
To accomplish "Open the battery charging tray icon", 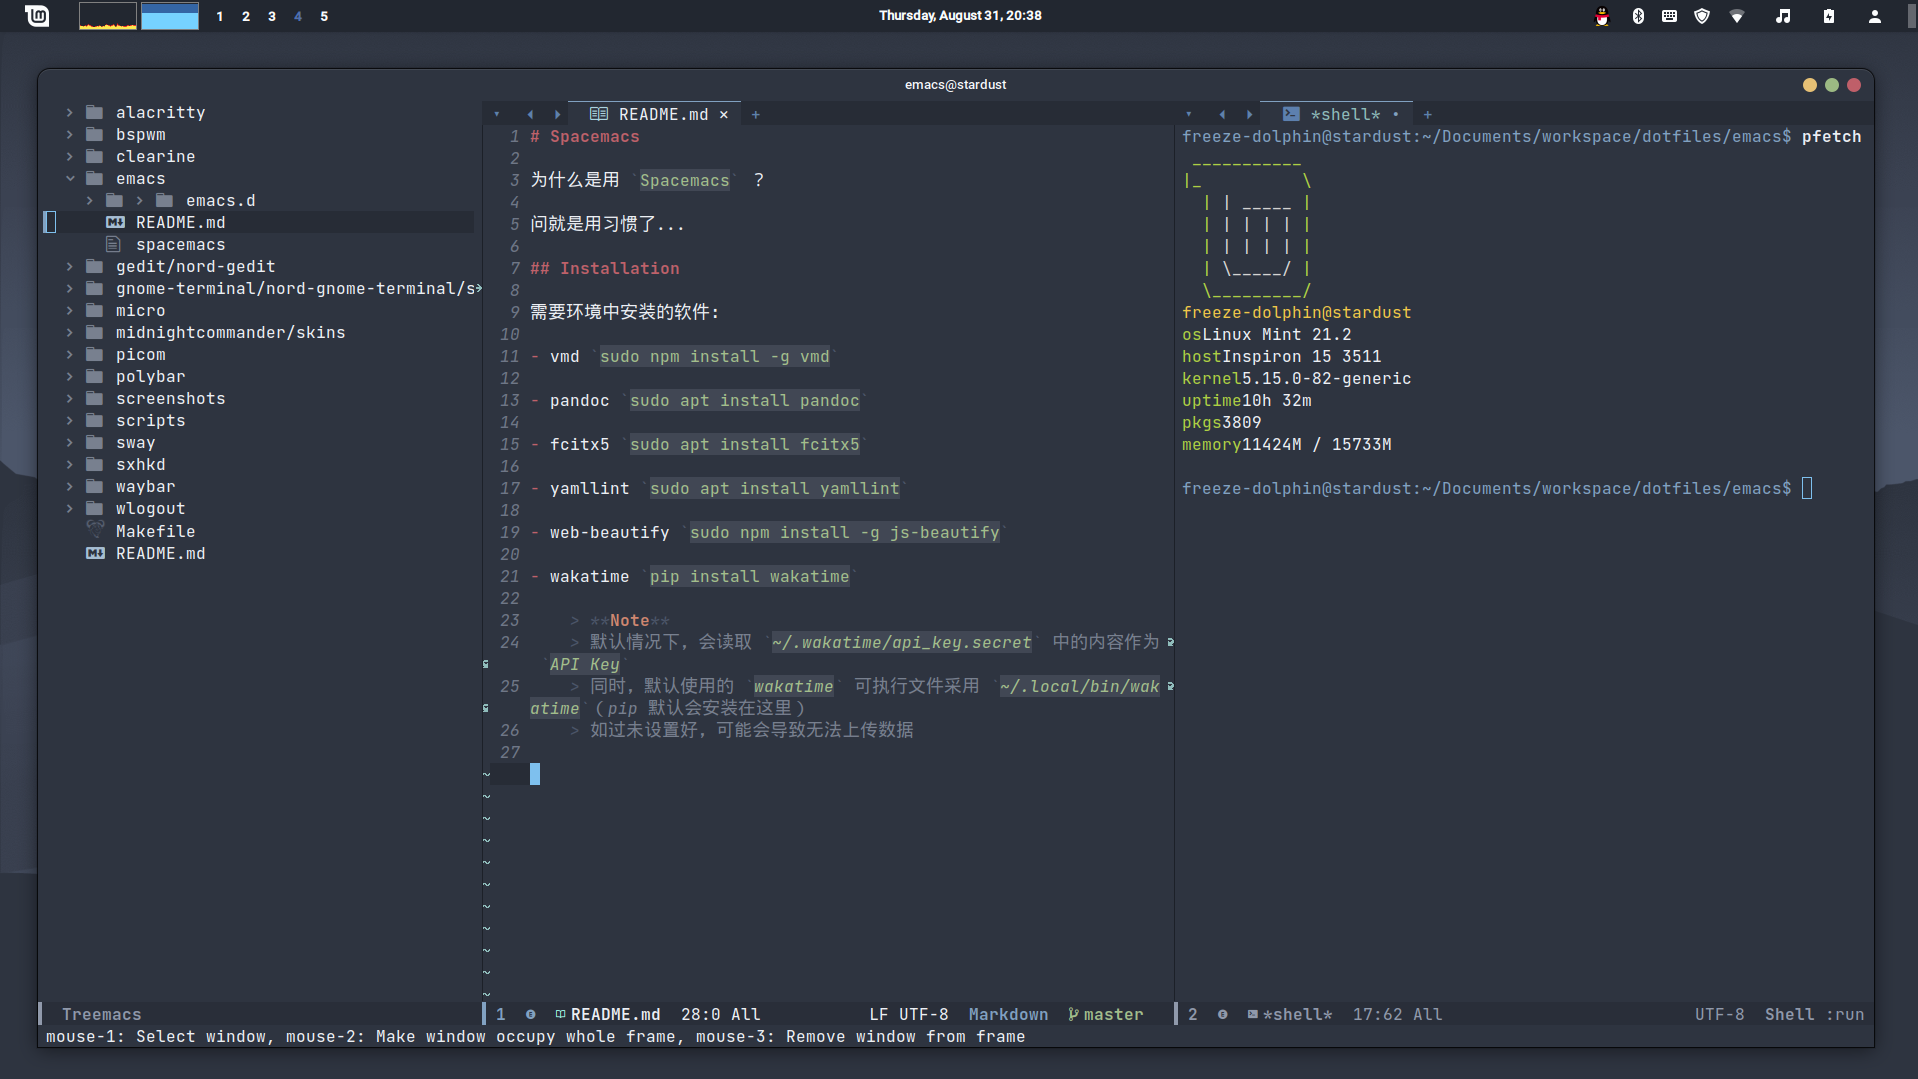I will [1829, 16].
